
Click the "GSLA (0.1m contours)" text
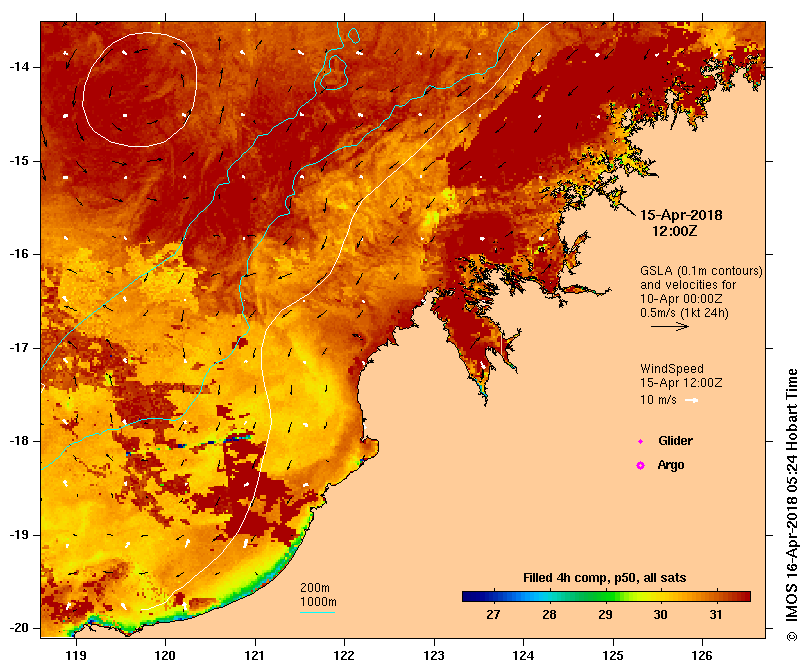point(701,271)
